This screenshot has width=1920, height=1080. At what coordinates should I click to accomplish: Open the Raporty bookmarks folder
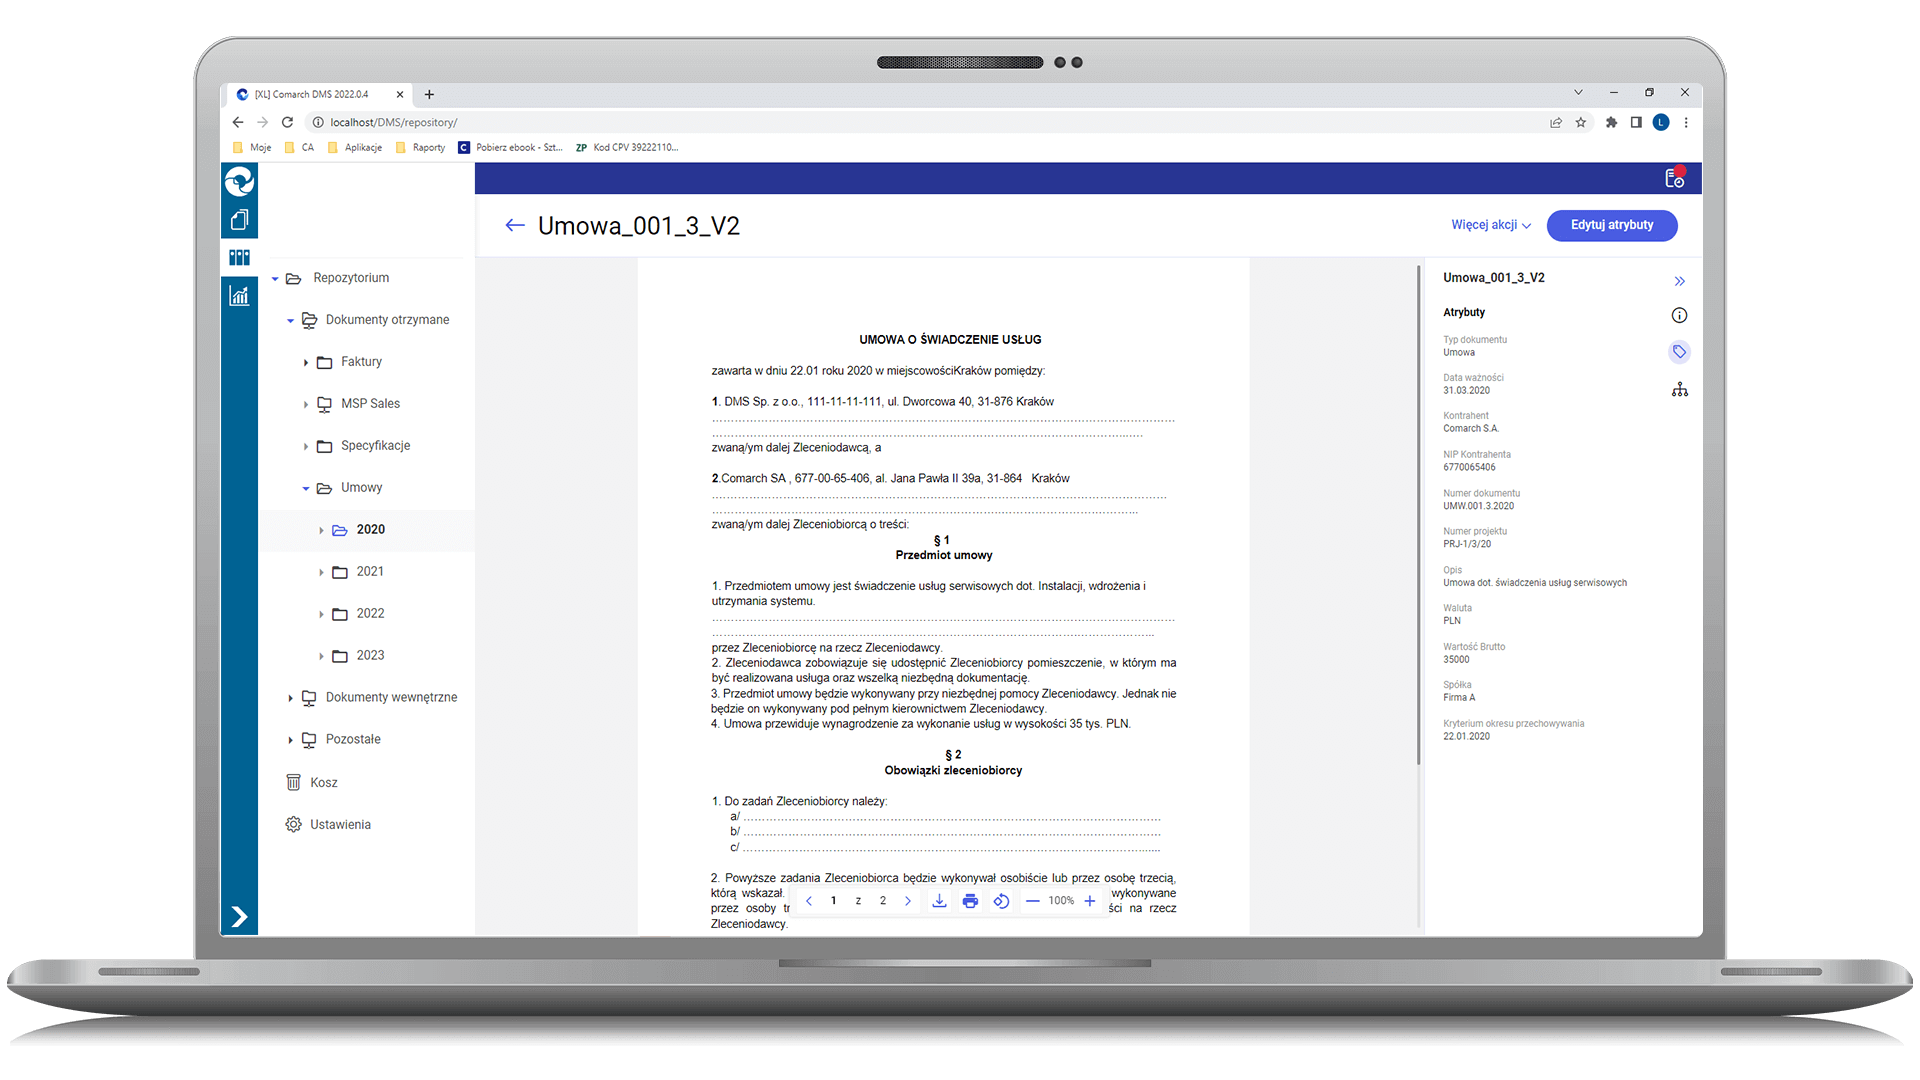421,147
